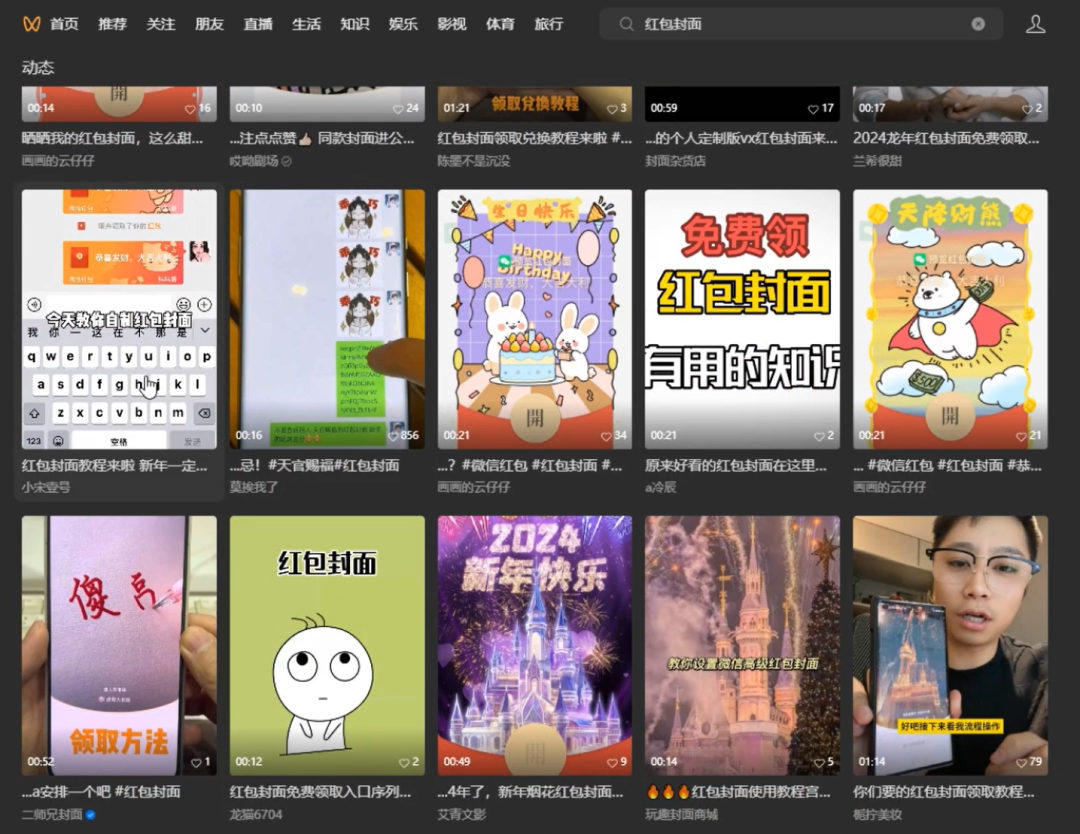Viewport: 1080px width, 834px height.
Task: Open the 生日快乐 bunny cake thumbnail
Action: coord(534,320)
